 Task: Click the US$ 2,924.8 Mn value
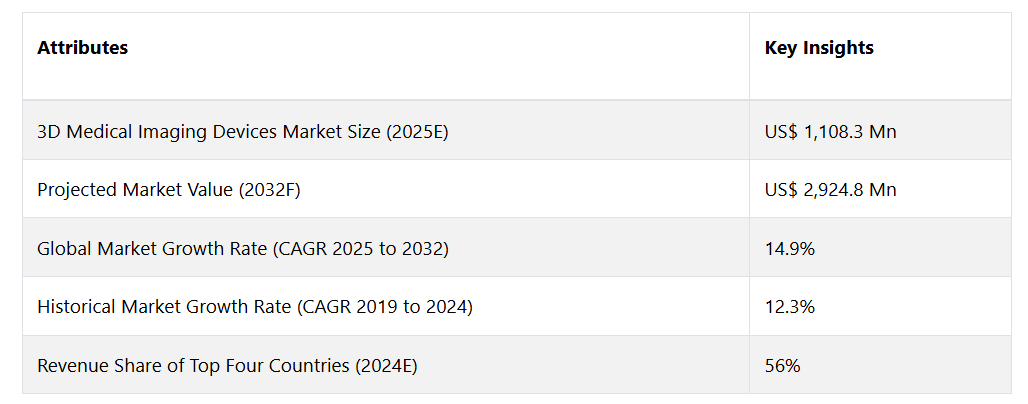[830, 190]
